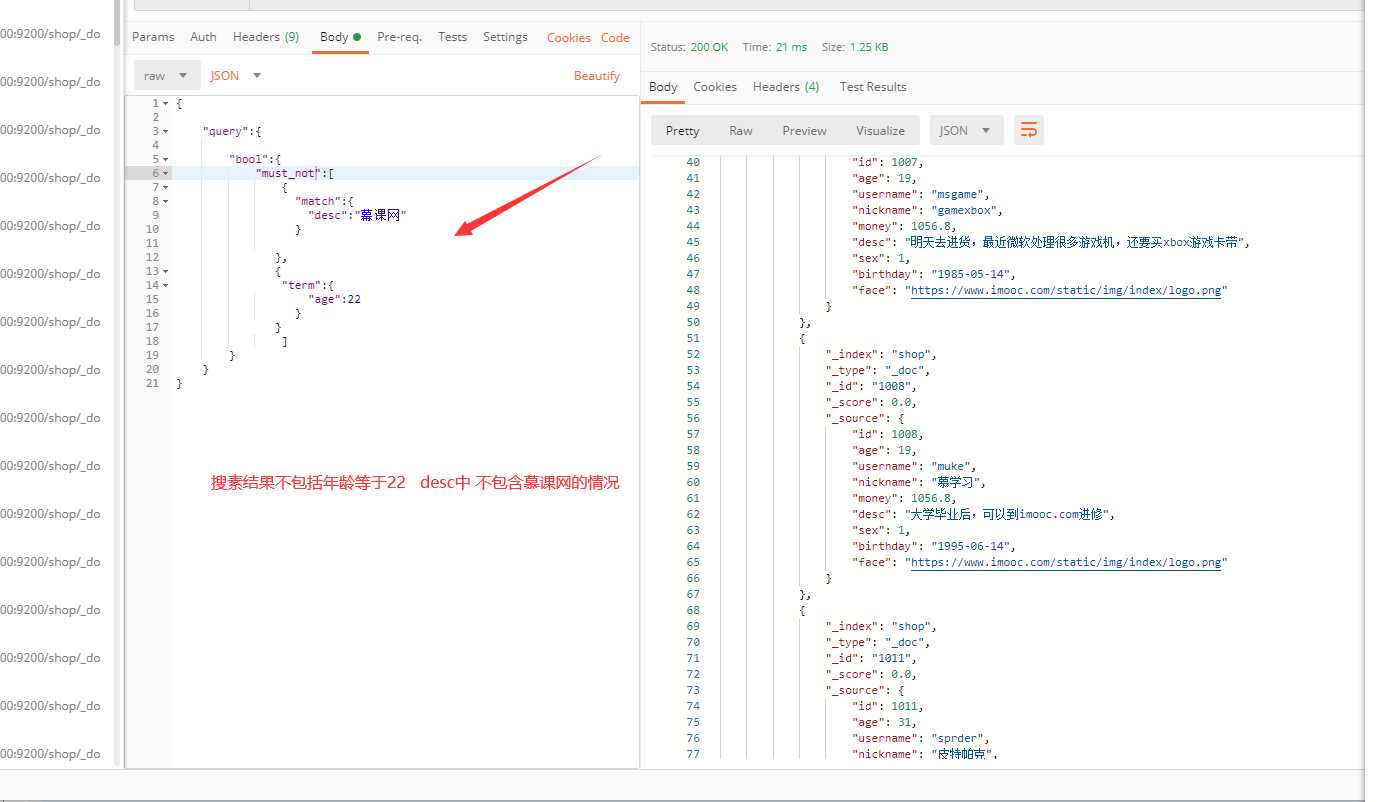The width and height of the screenshot is (1395, 802).
Task: Select the request Body tab
Action: pyautogui.click(x=340, y=37)
